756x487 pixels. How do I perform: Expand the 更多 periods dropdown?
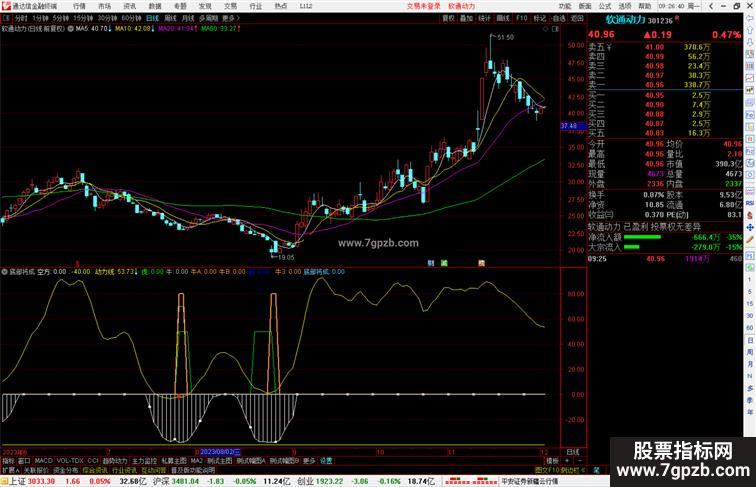pyautogui.click(x=230, y=18)
